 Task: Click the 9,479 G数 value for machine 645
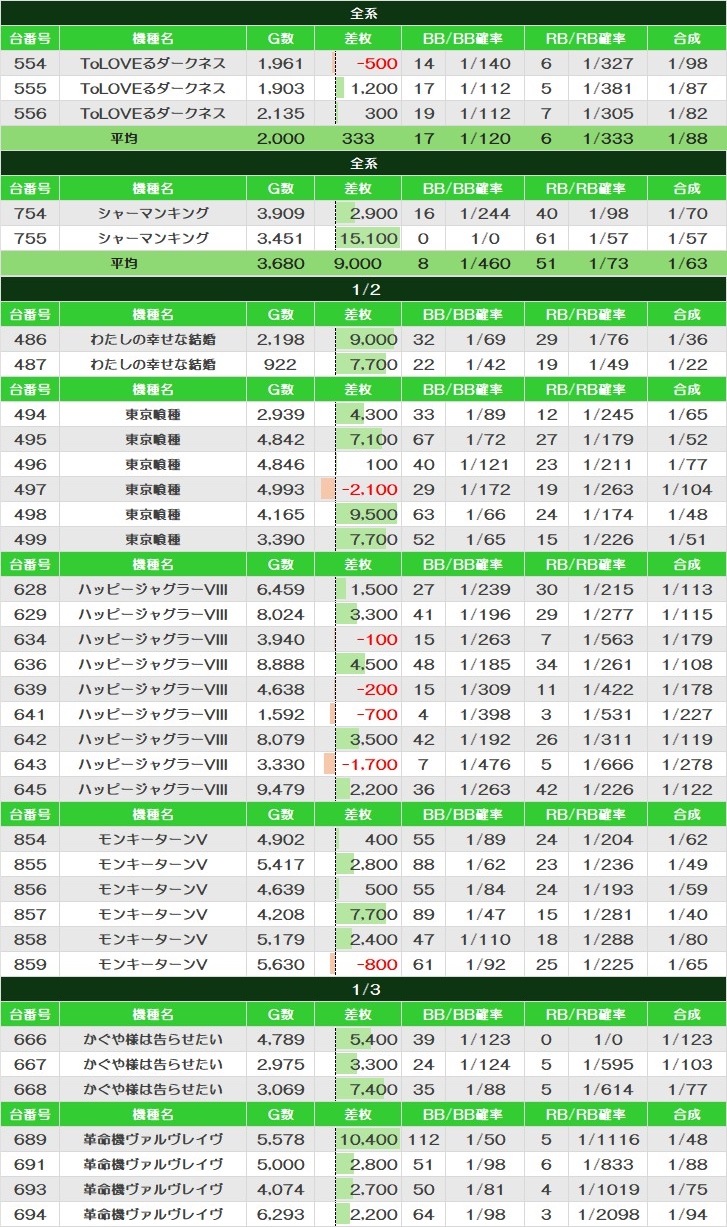click(x=281, y=789)
